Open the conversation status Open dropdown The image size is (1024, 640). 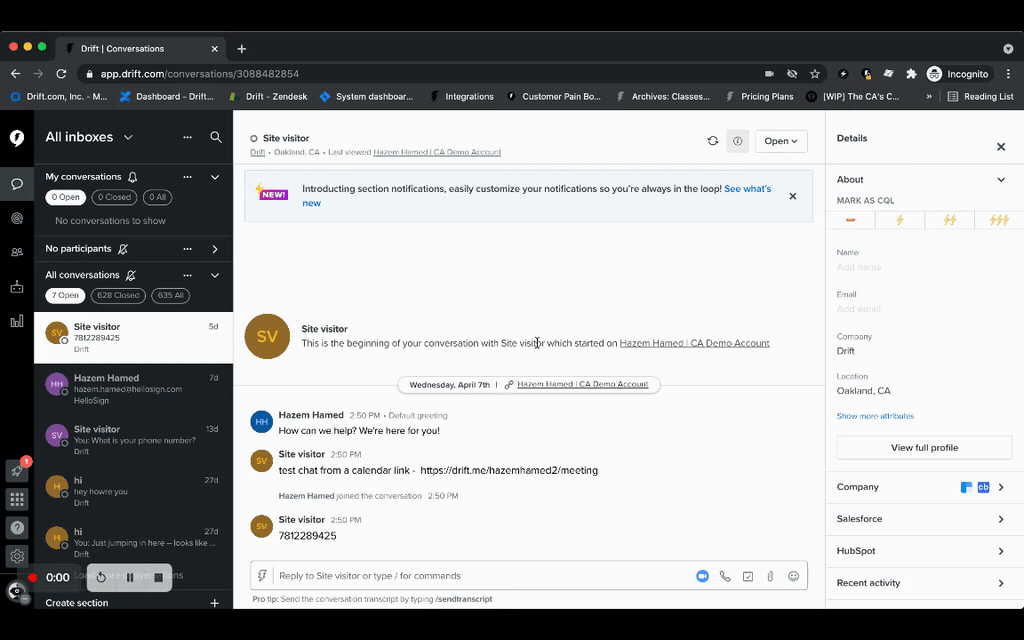point(781,141)
